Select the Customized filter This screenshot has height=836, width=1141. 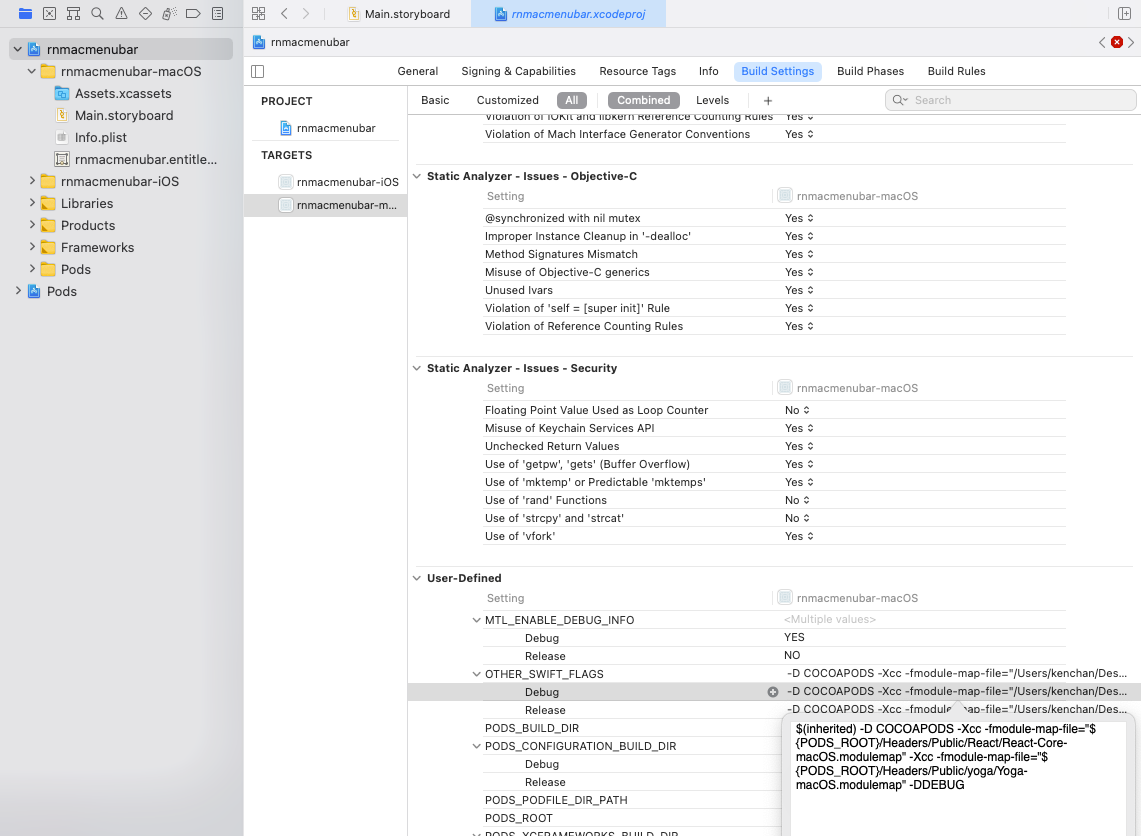(507, 100)
